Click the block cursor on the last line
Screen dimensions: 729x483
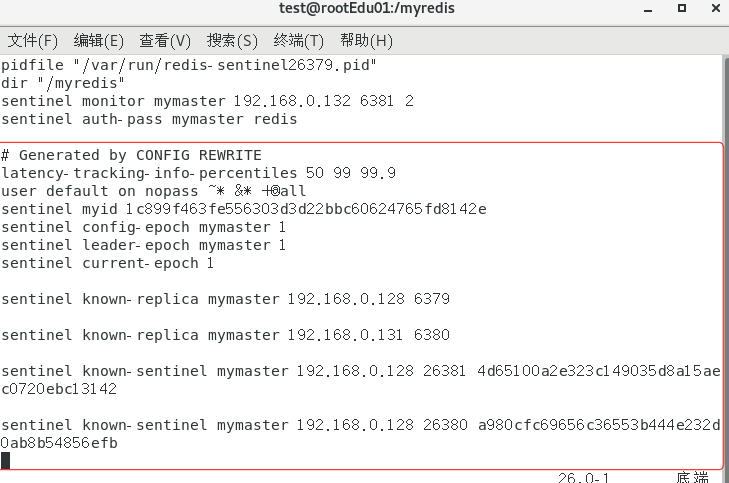click(x=6, y=460)
